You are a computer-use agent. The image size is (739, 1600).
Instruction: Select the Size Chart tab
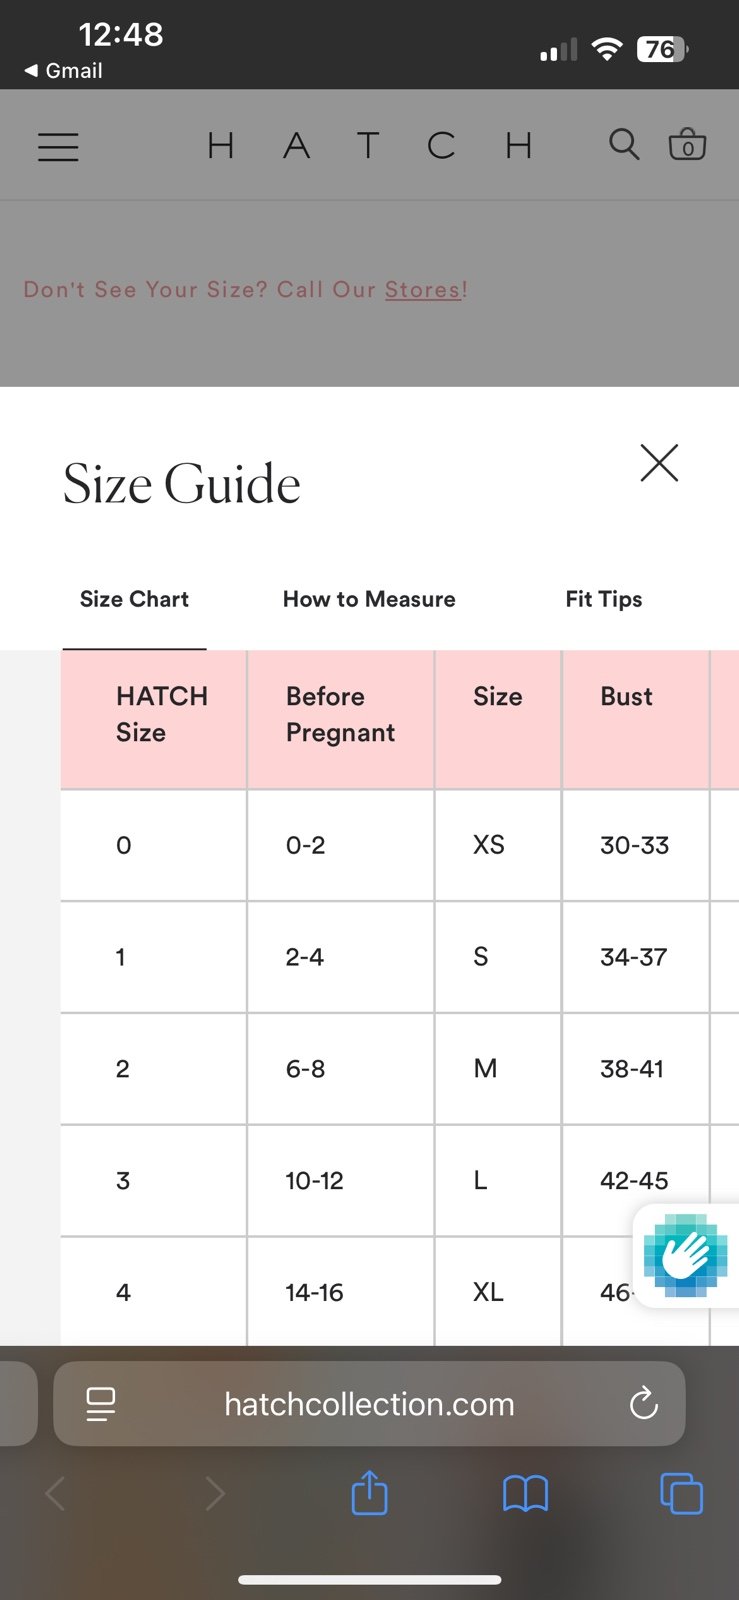pyautogui.click(x=134, y=599)
